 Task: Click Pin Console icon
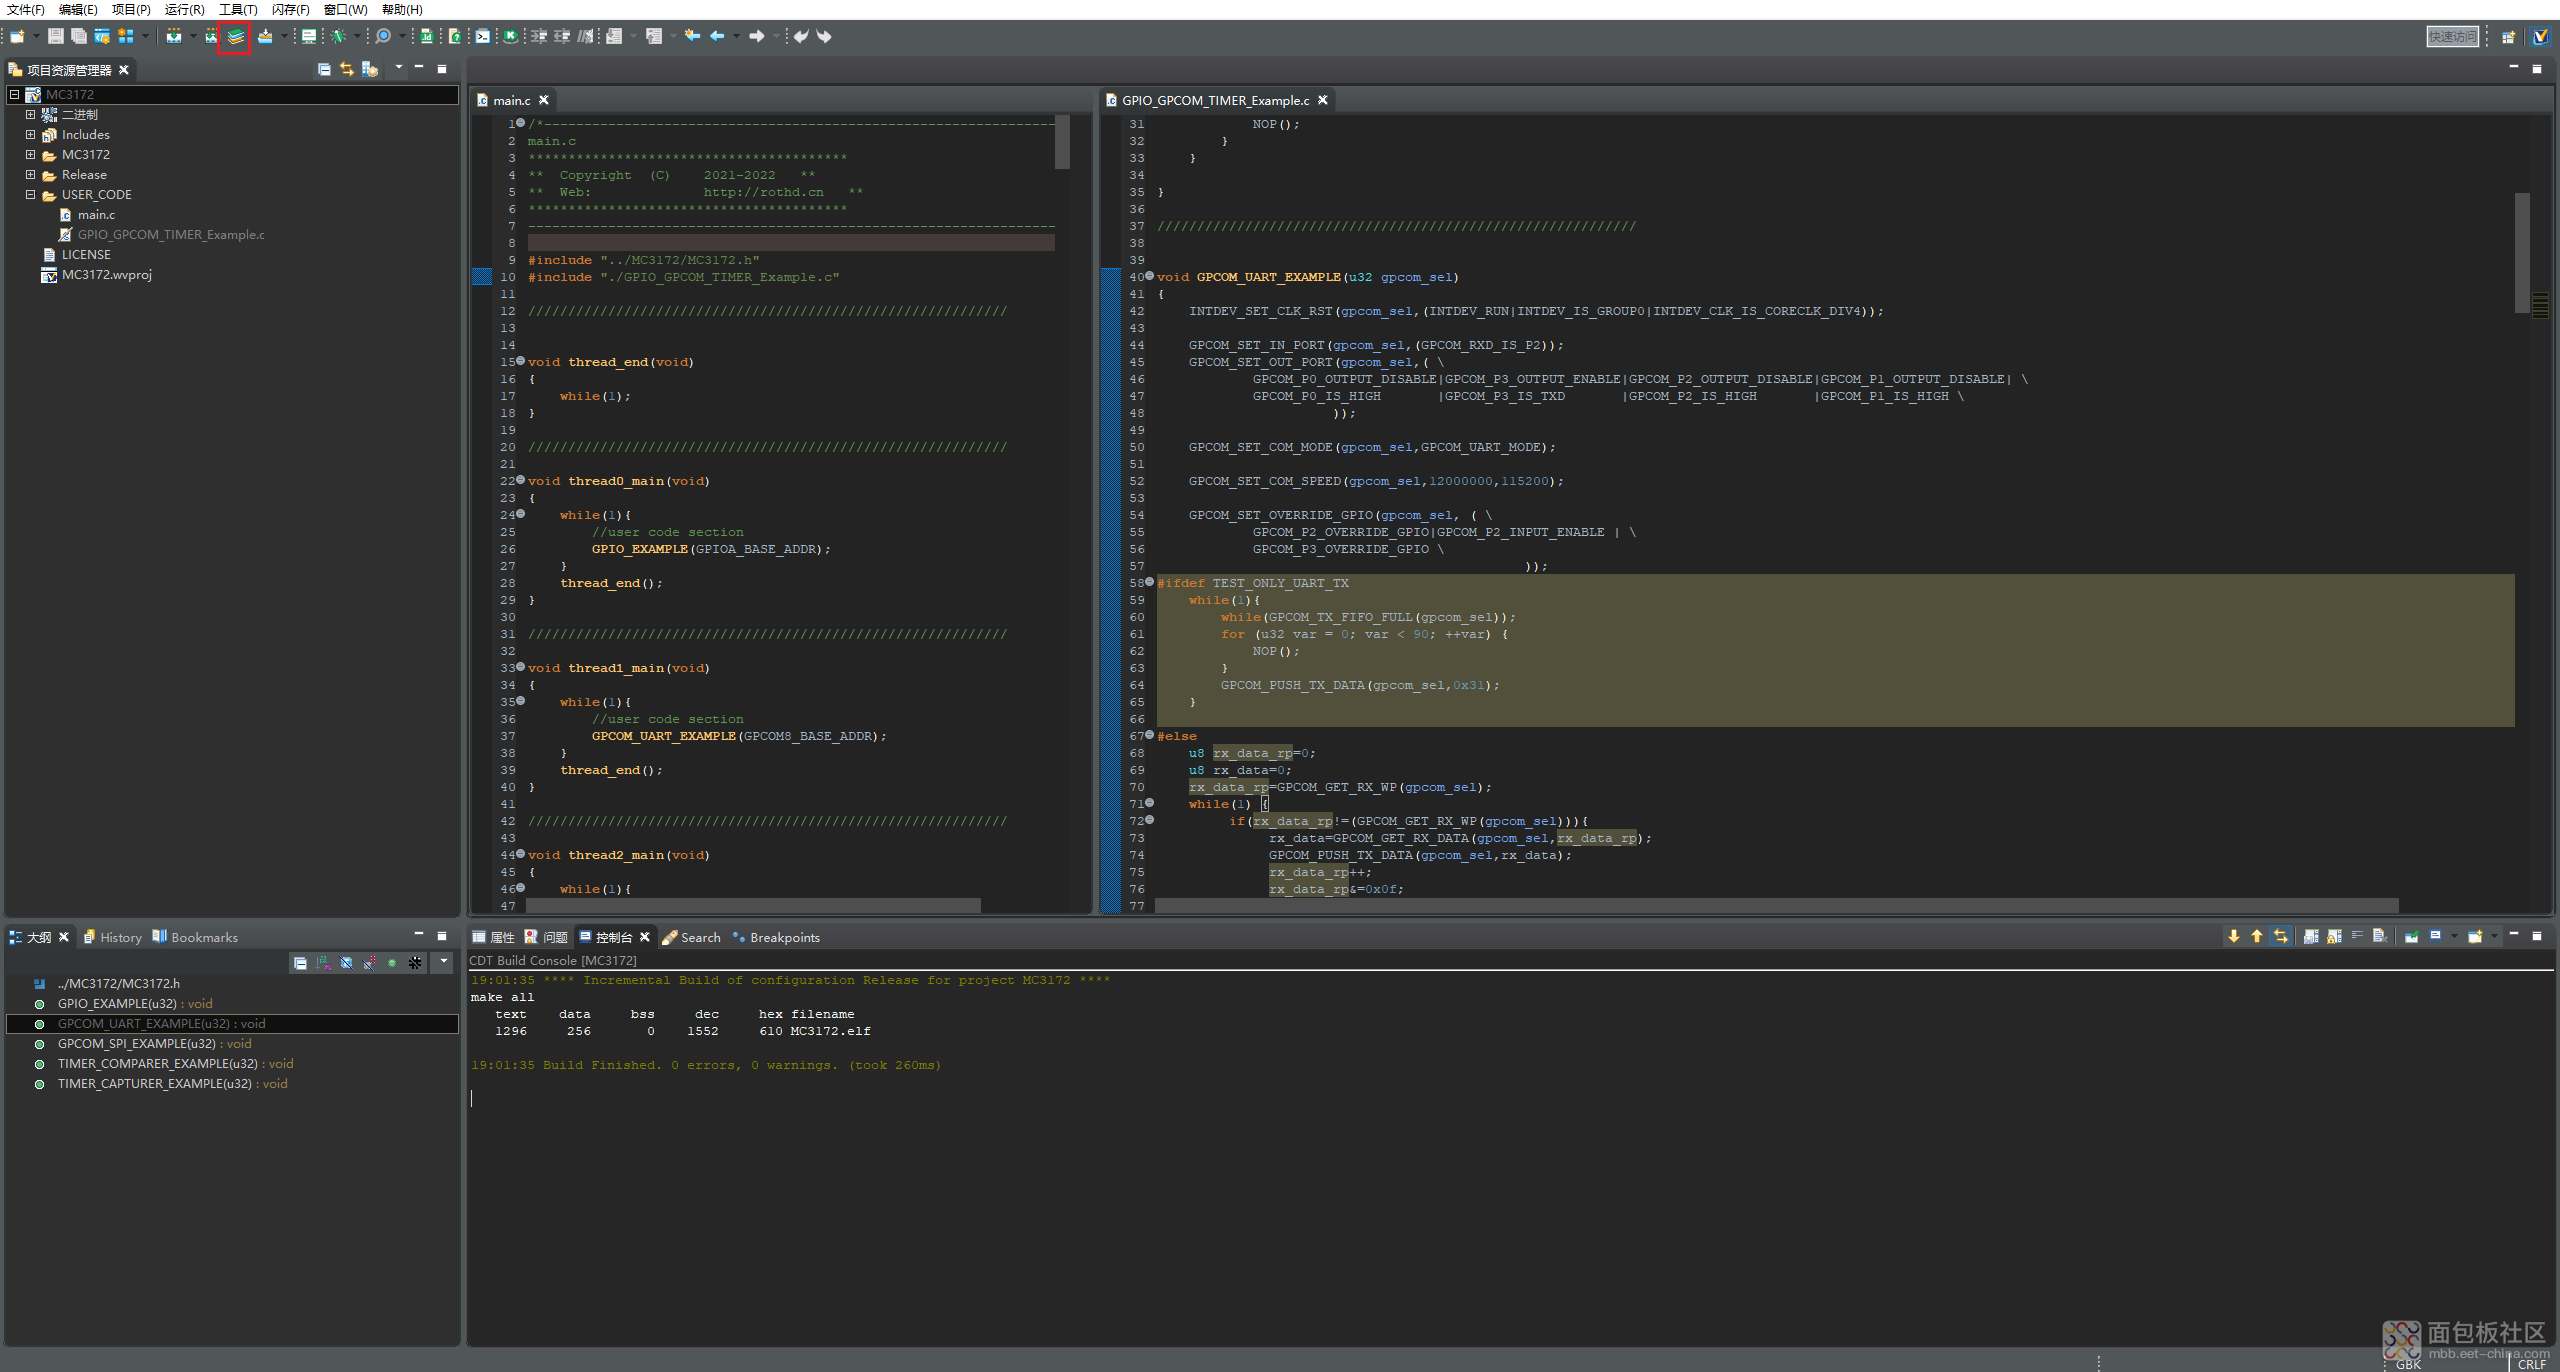click(x=2412, y=936)
